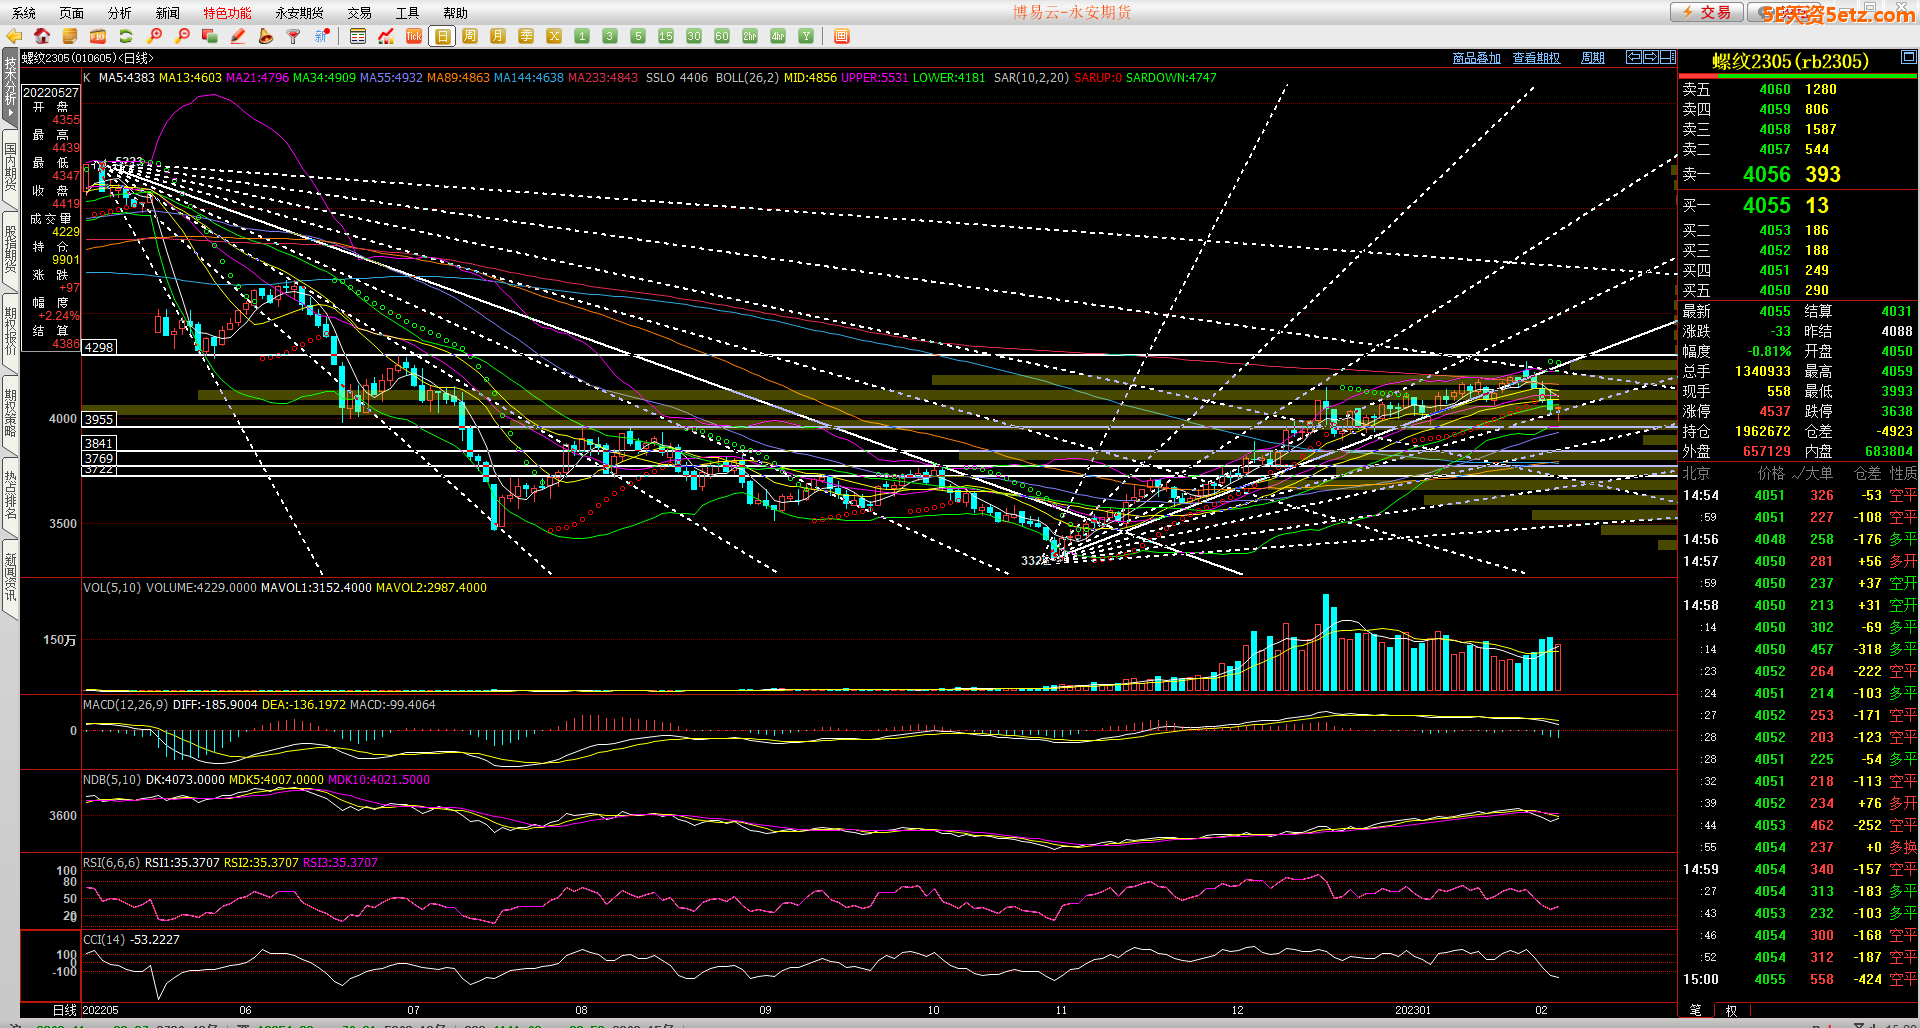Click the 商品叠加 link

(x=1477, y=58)
